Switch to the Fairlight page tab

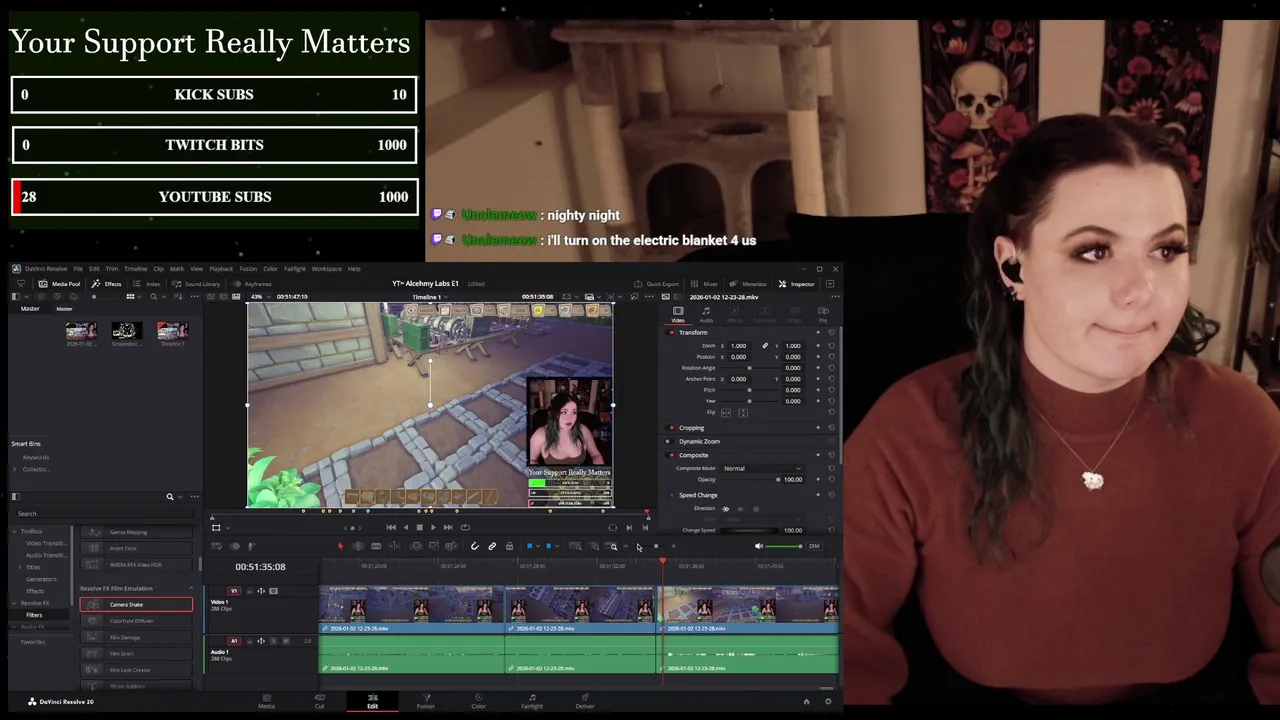pos(532,701)
